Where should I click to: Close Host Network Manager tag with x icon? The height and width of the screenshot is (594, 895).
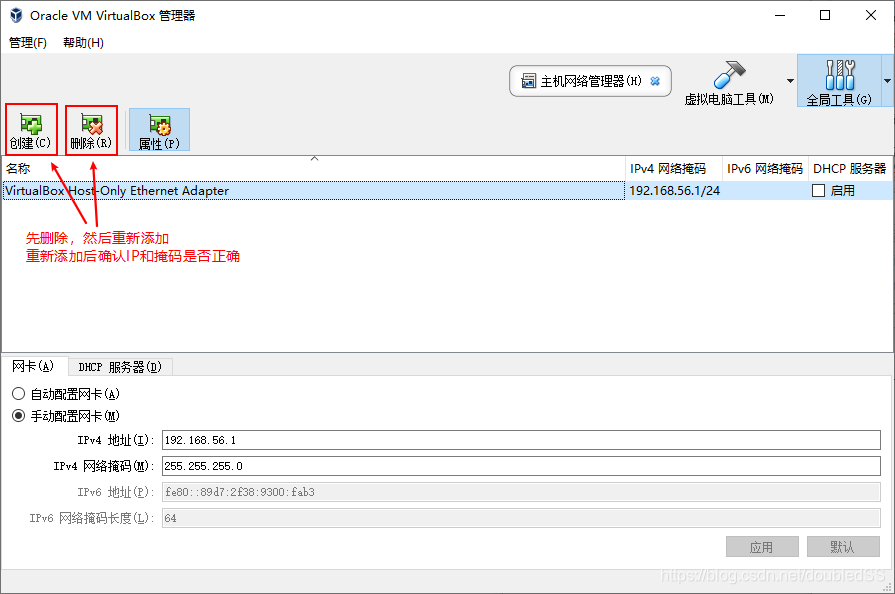(x=655, y=81)
